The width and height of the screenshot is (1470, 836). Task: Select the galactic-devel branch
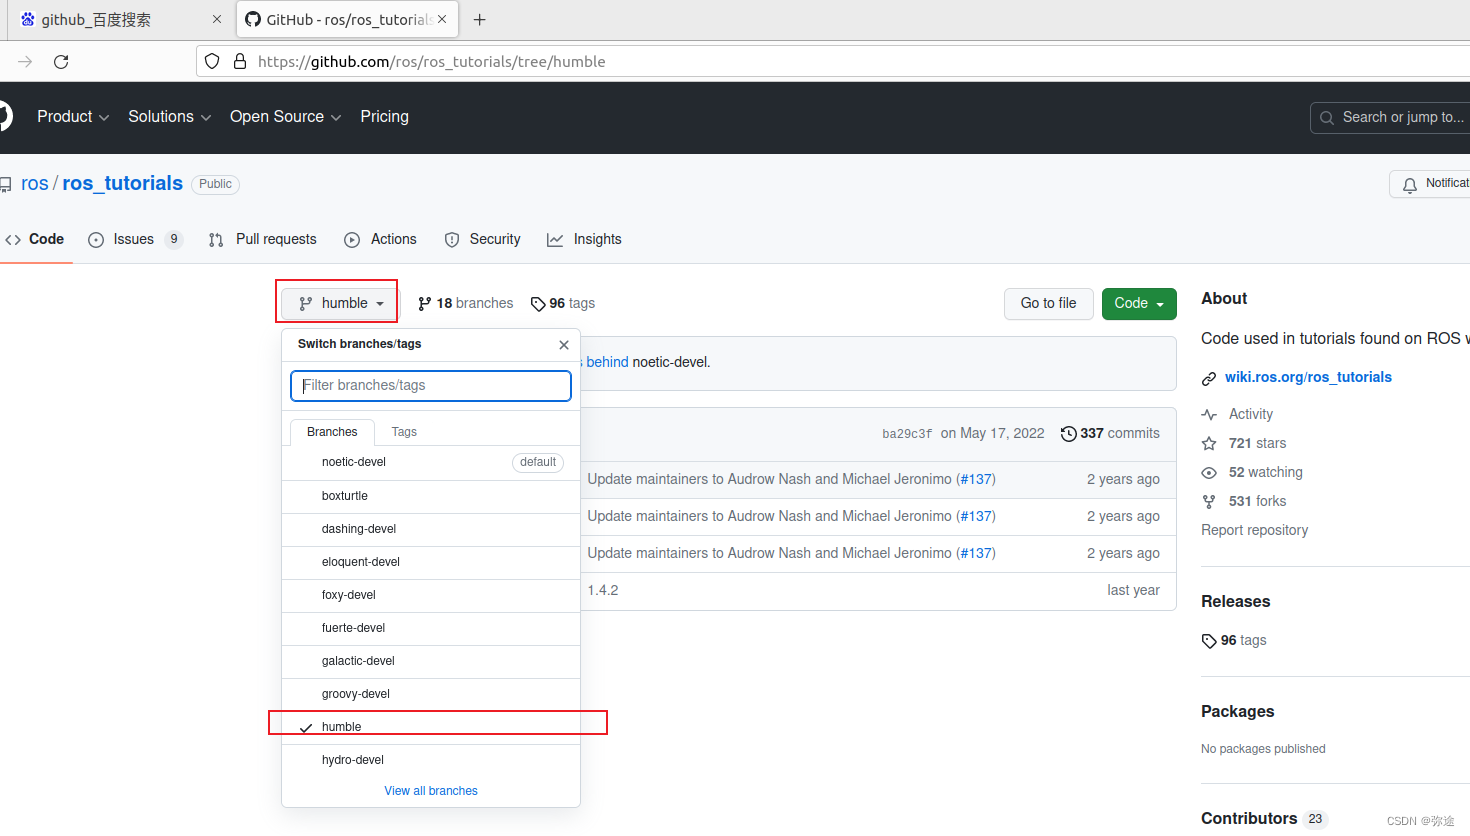431,661
